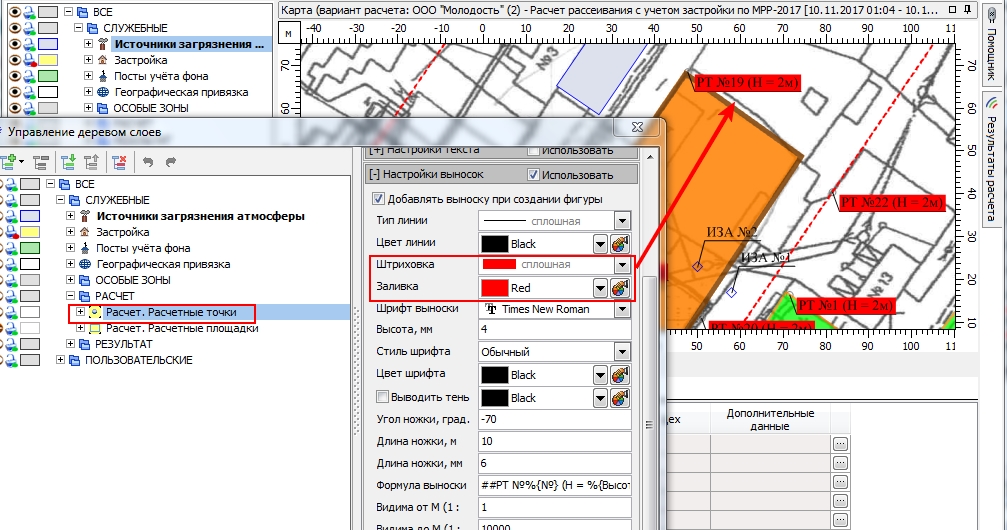This screenshot has height=530, width=1007.
Task: Click the ИЗА №1 source marker on map
Action: pyautogui.click(x=731, y=292)
